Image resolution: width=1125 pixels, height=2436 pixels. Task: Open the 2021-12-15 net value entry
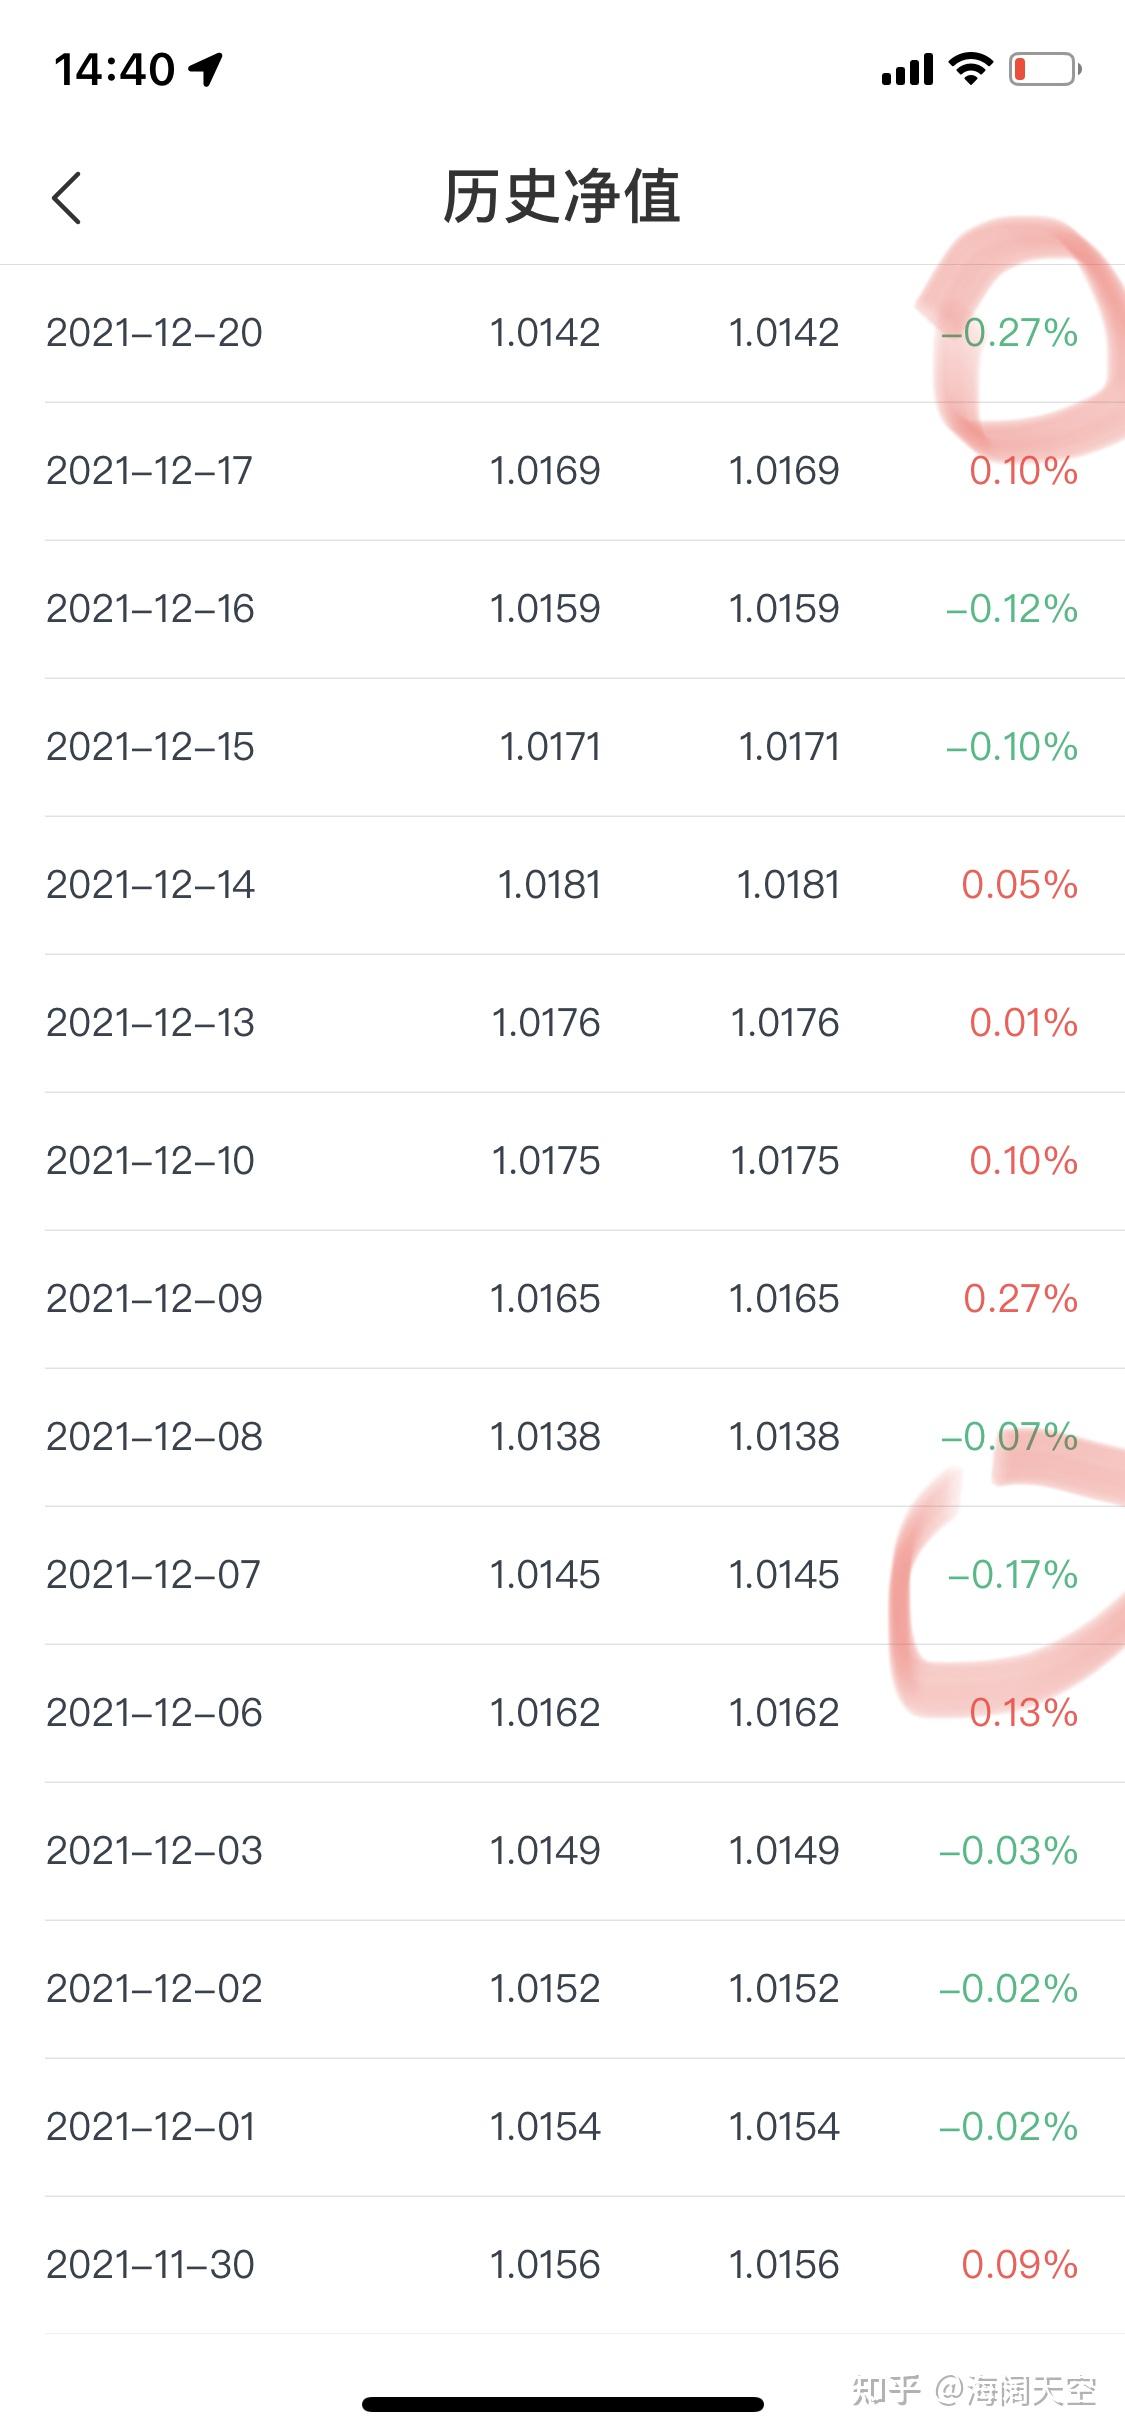(x=549, y=747)
